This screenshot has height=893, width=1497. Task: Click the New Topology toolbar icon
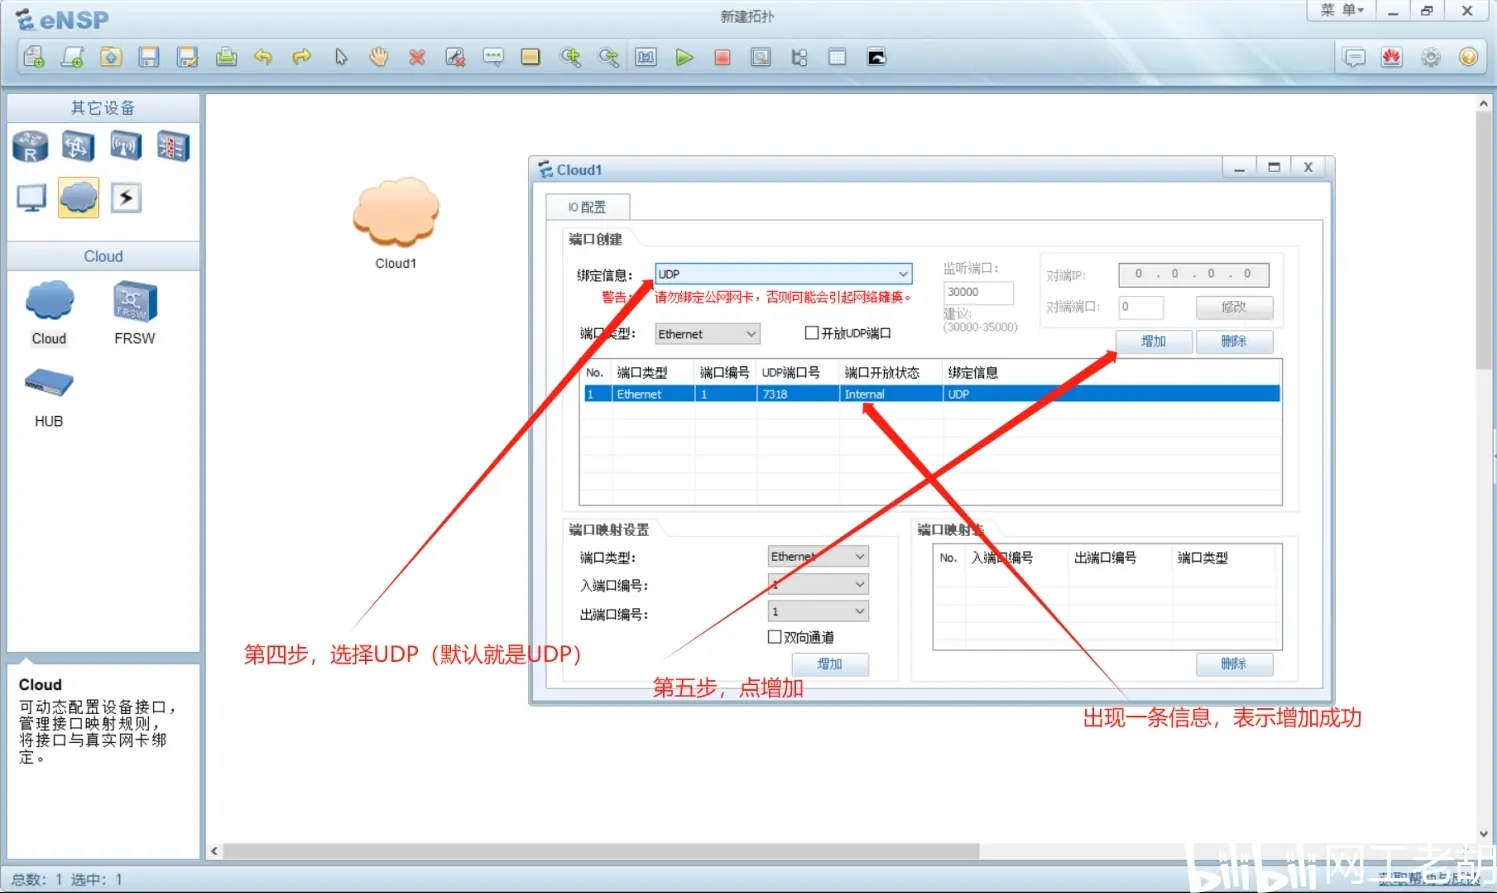(x=34, y=57)
